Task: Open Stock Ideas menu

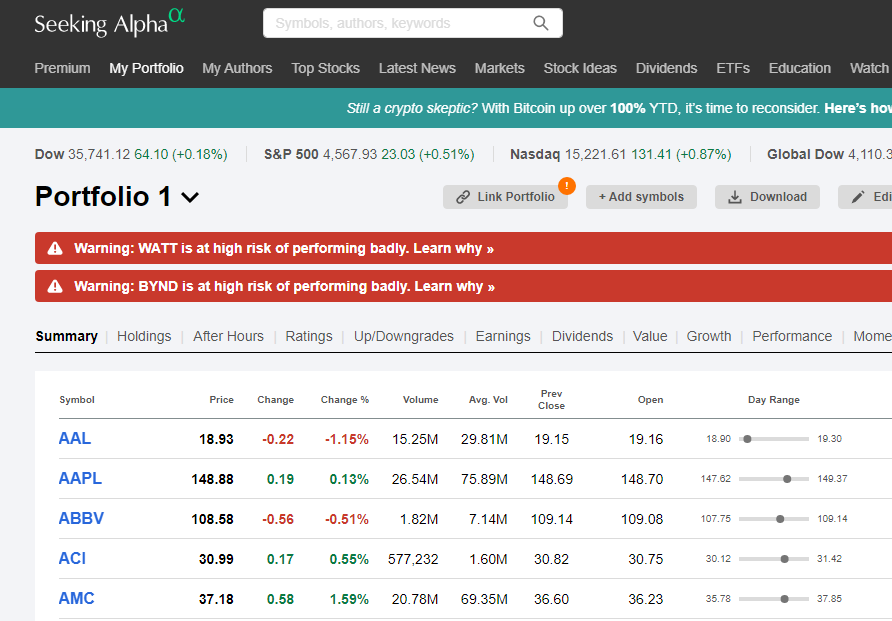Action: [580, 68]
